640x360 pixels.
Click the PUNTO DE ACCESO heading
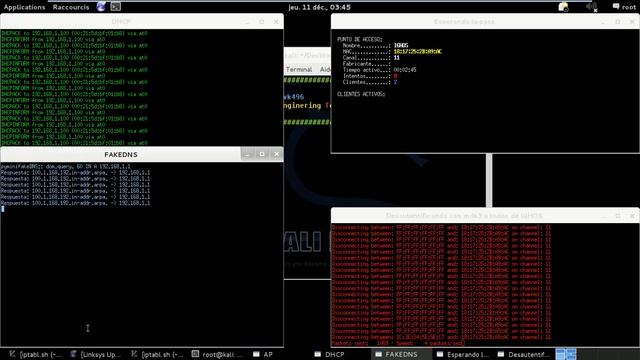[360, 39]
